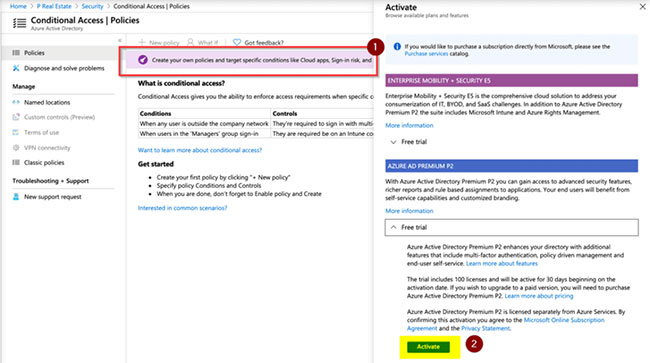Click the Named locations arrows icon
Screen dimensions: 650x363
tap(16, 102)
